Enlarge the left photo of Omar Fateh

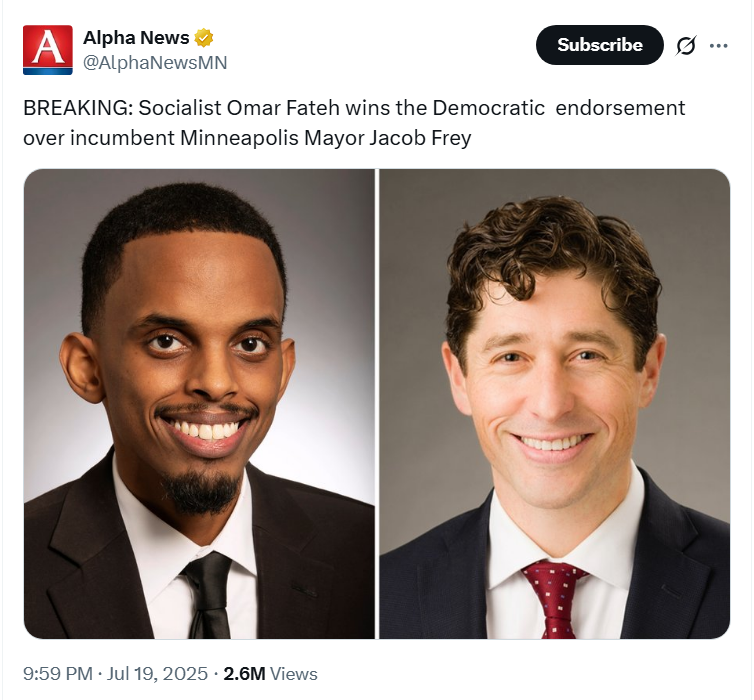coord(199,404)
